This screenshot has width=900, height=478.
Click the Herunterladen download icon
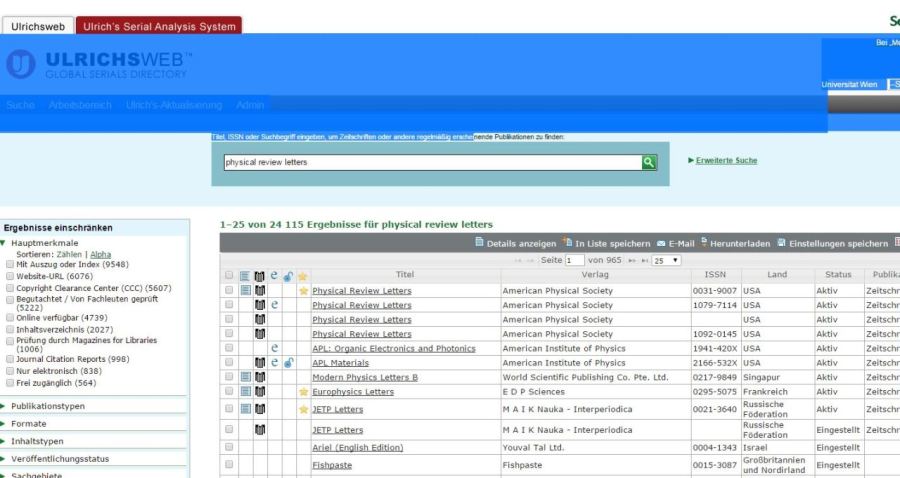[x=705, y=243]
